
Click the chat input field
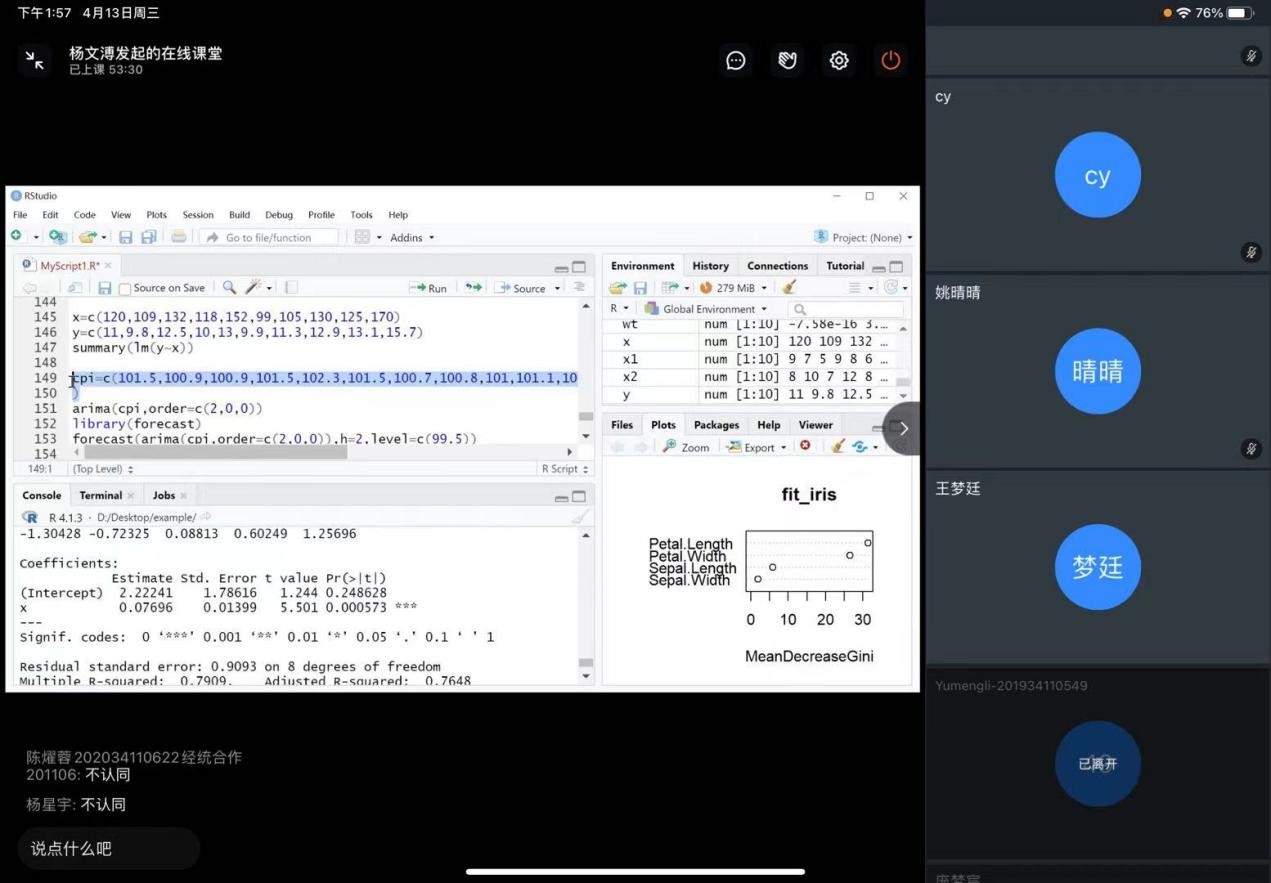click(x=108, y=849)
